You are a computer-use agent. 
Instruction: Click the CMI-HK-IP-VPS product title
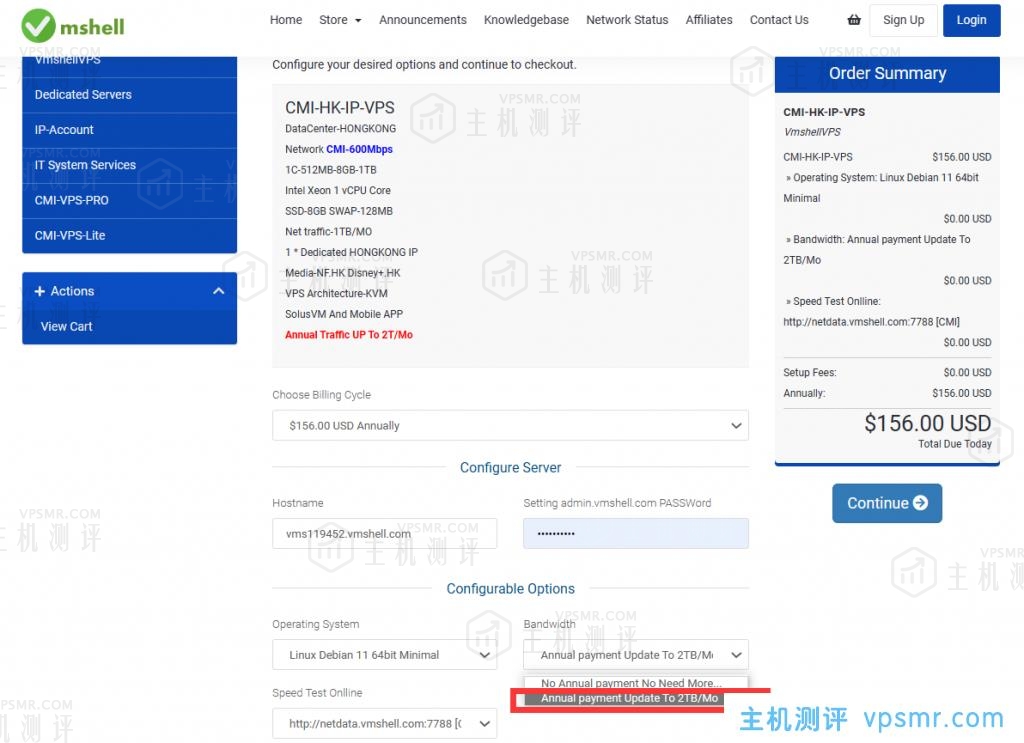pyautogui.click(x=340, y=108)
